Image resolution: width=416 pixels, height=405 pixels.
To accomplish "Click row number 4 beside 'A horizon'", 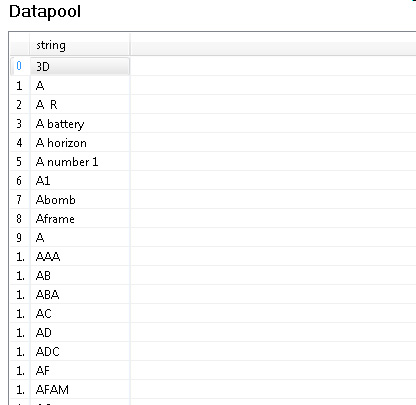I will click(x=20, y=143).
